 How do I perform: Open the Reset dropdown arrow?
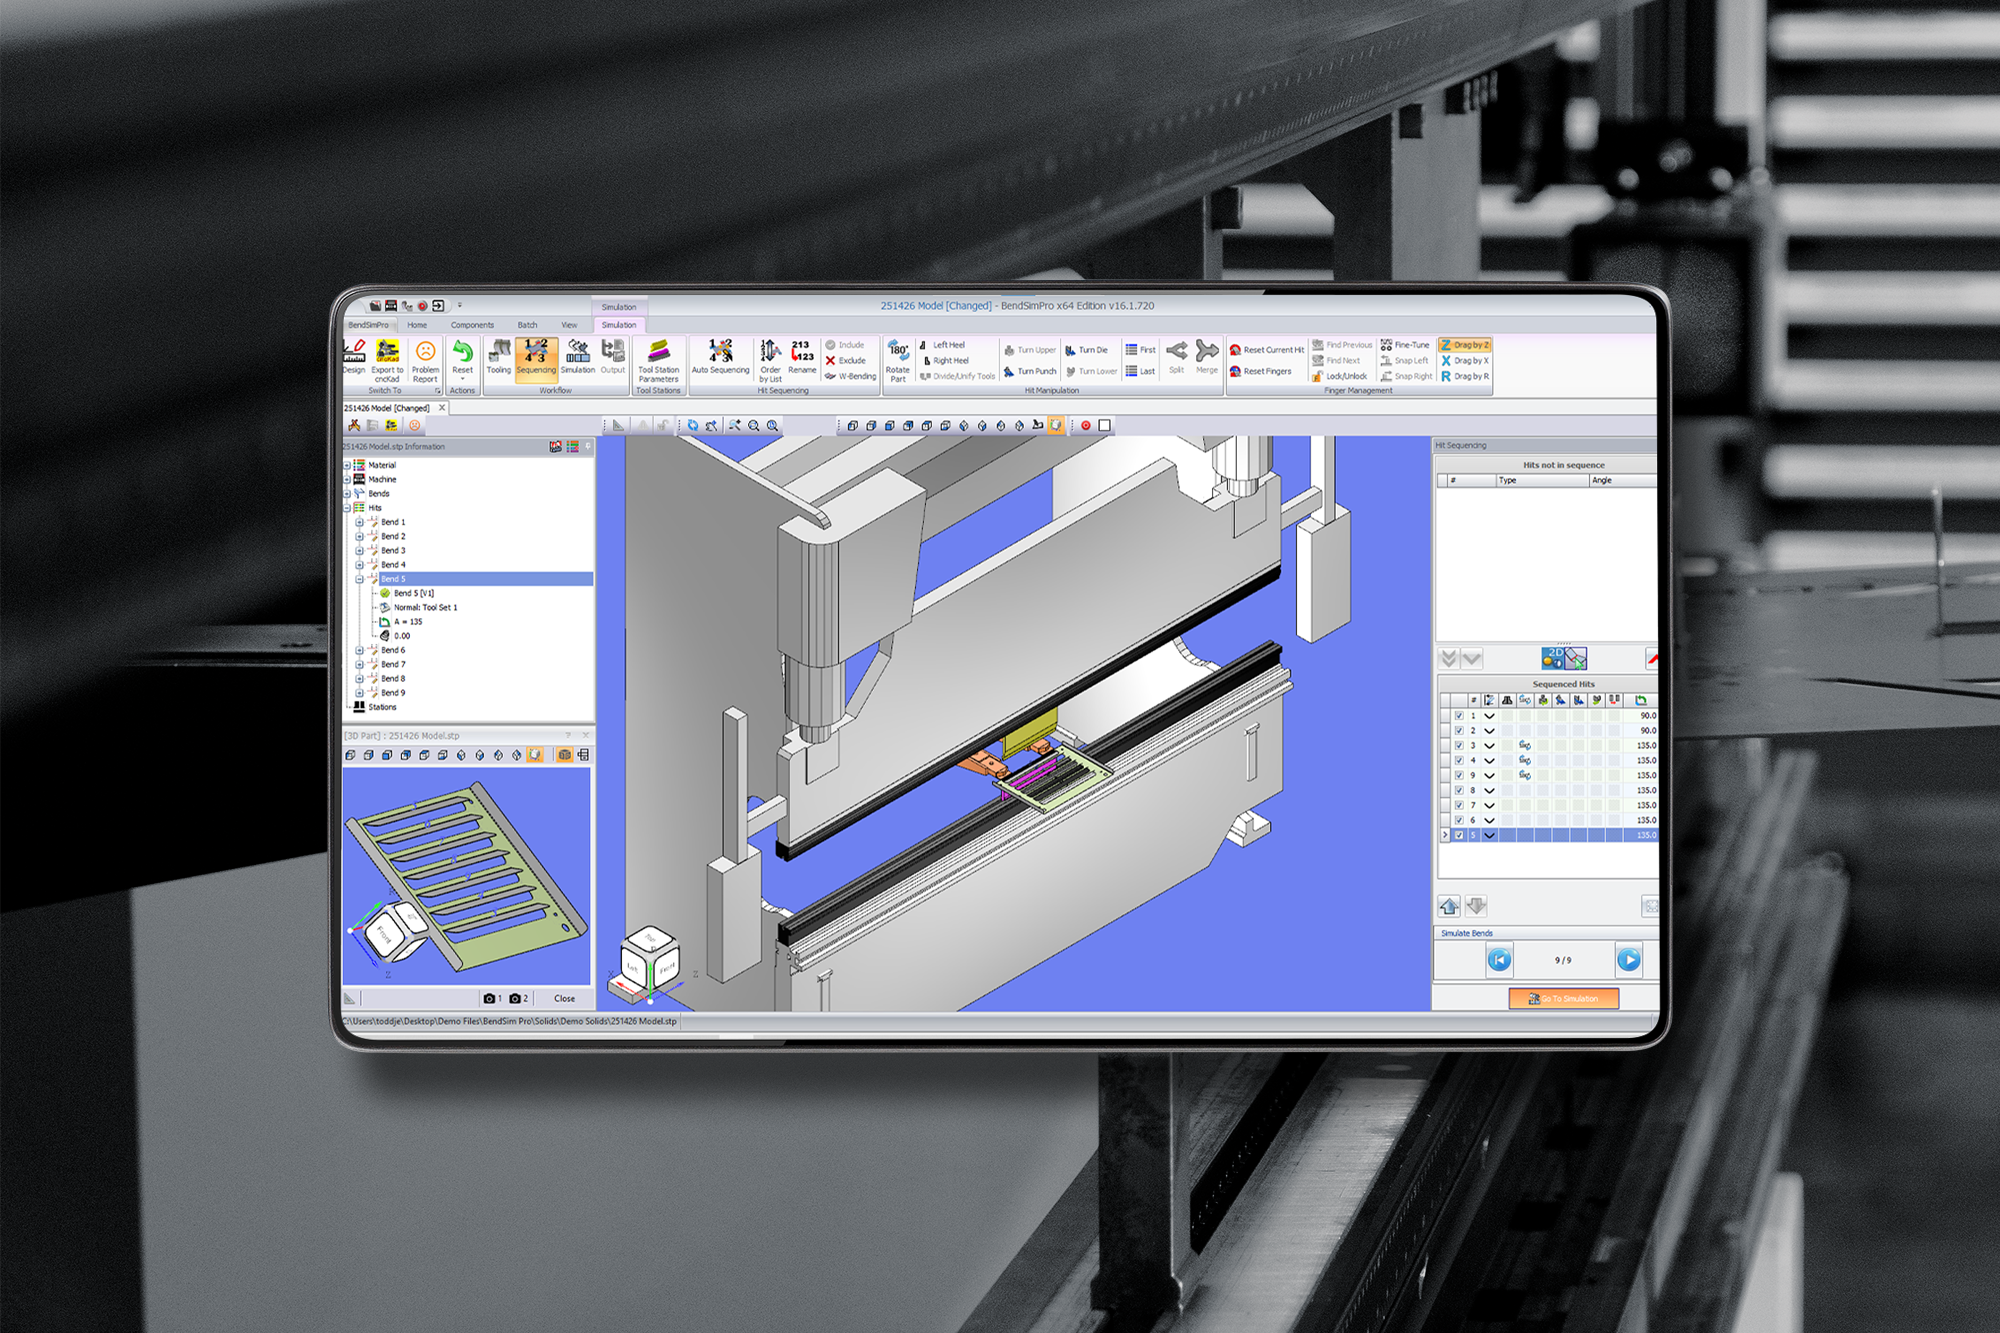click(x=462, y=380)
